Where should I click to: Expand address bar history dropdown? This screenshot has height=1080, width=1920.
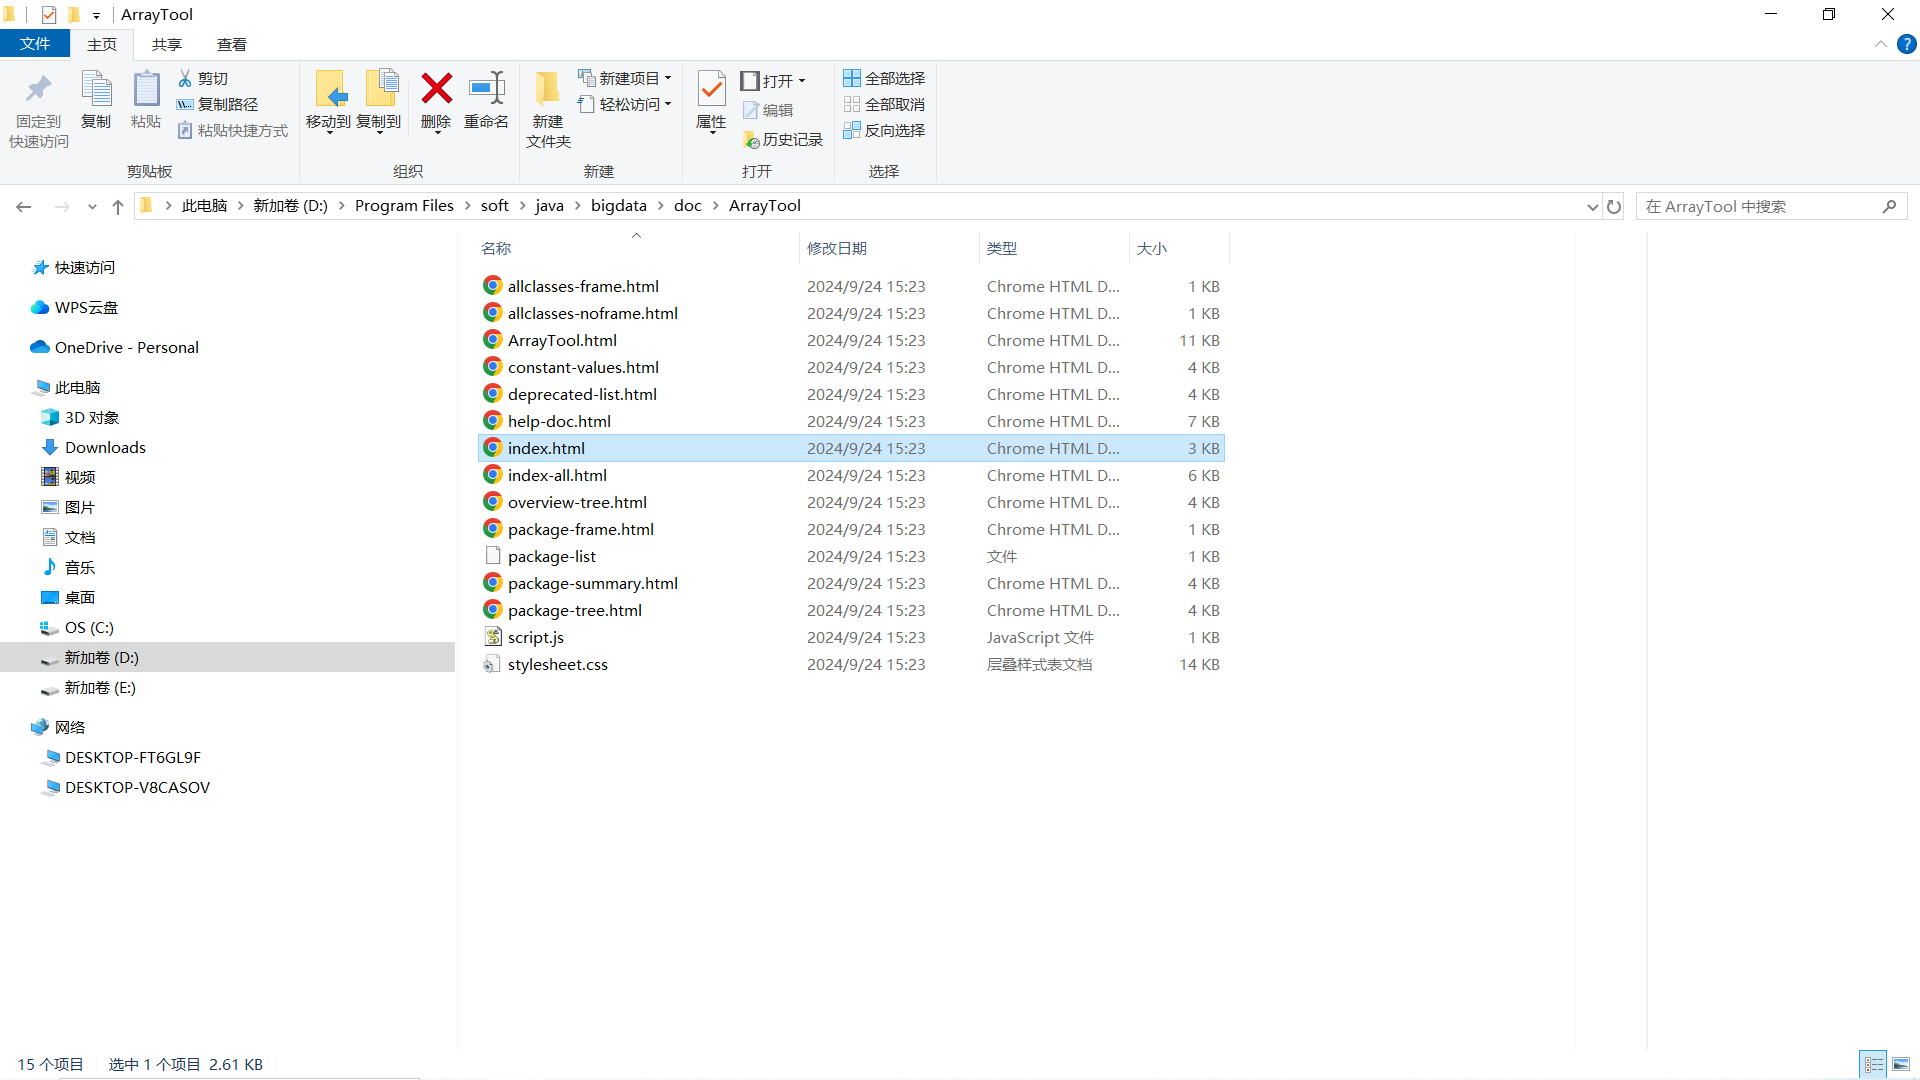pyautogui.click(x=1592, y=206)
